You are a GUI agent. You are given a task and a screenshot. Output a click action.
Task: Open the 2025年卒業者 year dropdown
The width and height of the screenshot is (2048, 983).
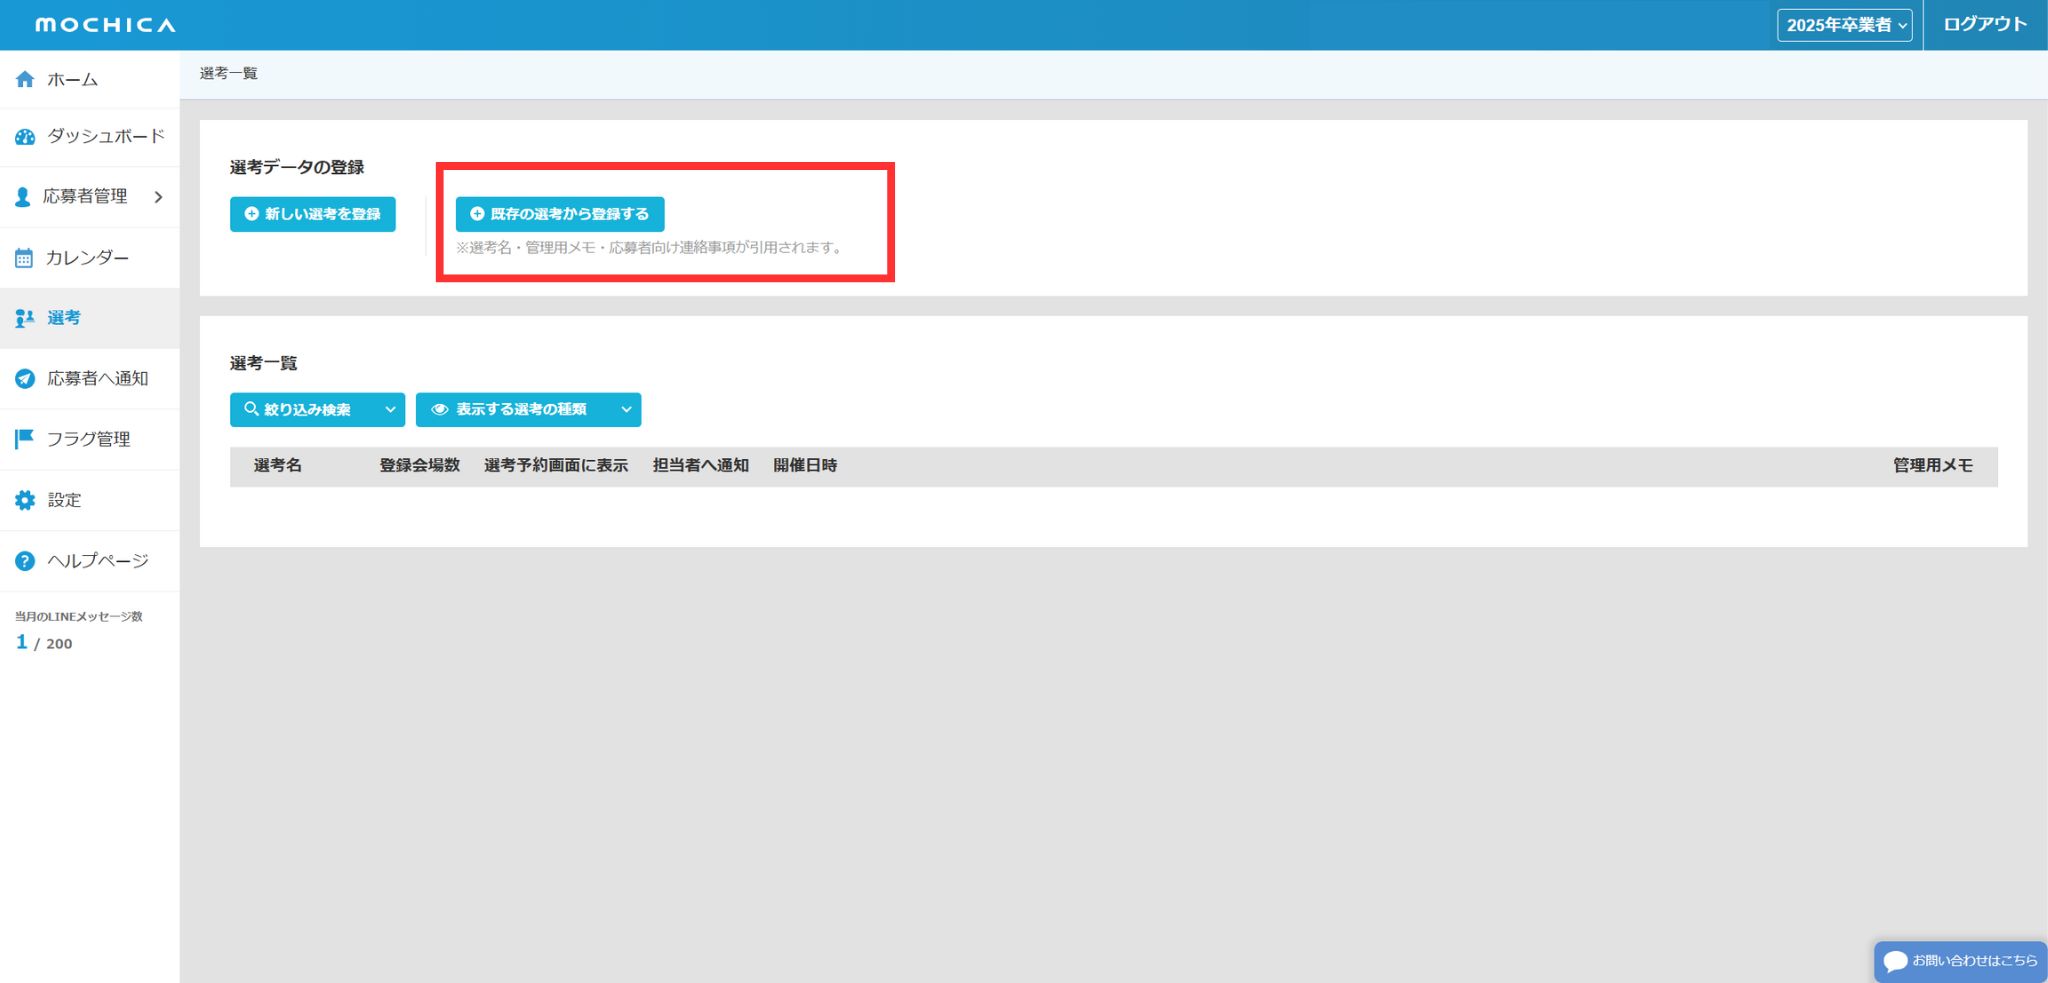pos(1844,25)
